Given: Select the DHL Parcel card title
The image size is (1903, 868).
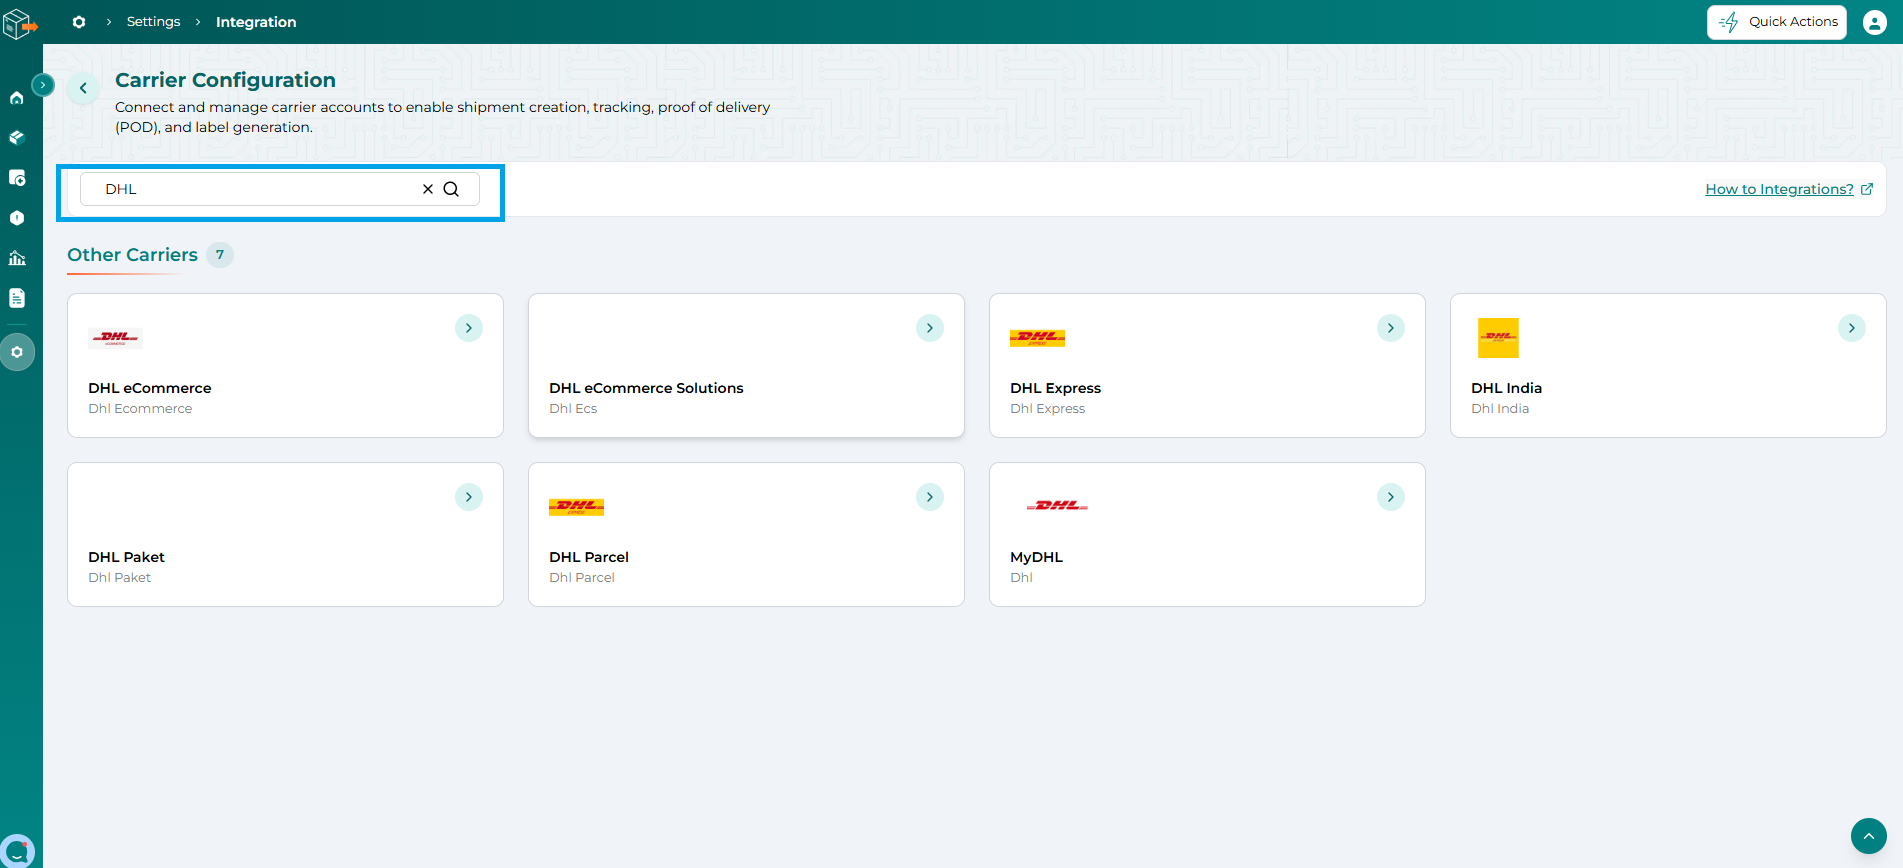Looking at the screenshot, I should (589, 557).
